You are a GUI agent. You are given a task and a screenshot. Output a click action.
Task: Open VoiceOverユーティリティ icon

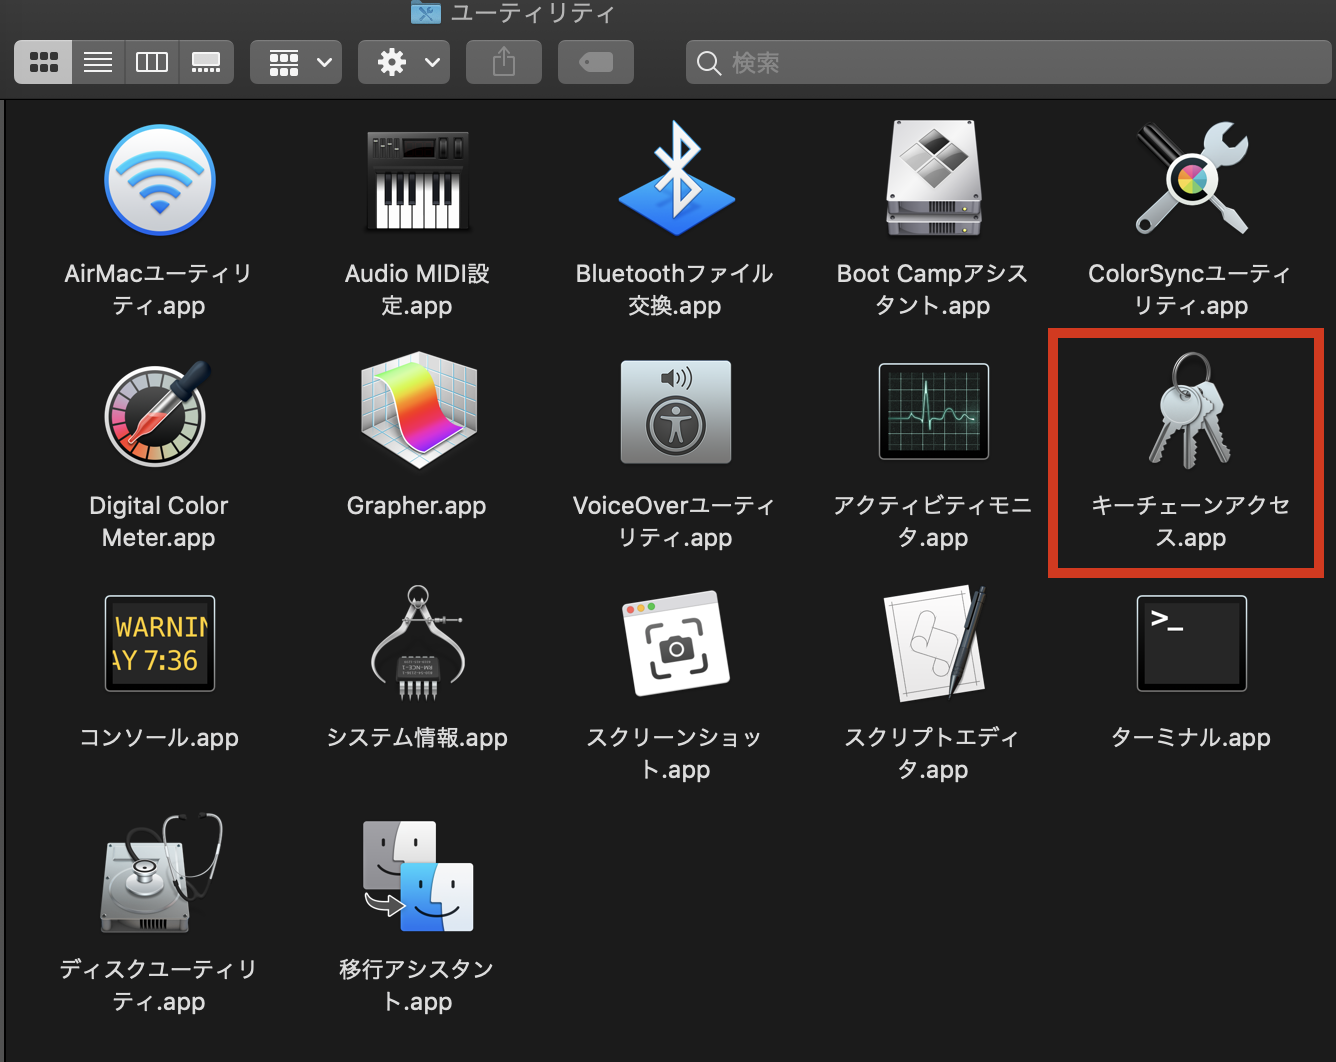(676, 412)
